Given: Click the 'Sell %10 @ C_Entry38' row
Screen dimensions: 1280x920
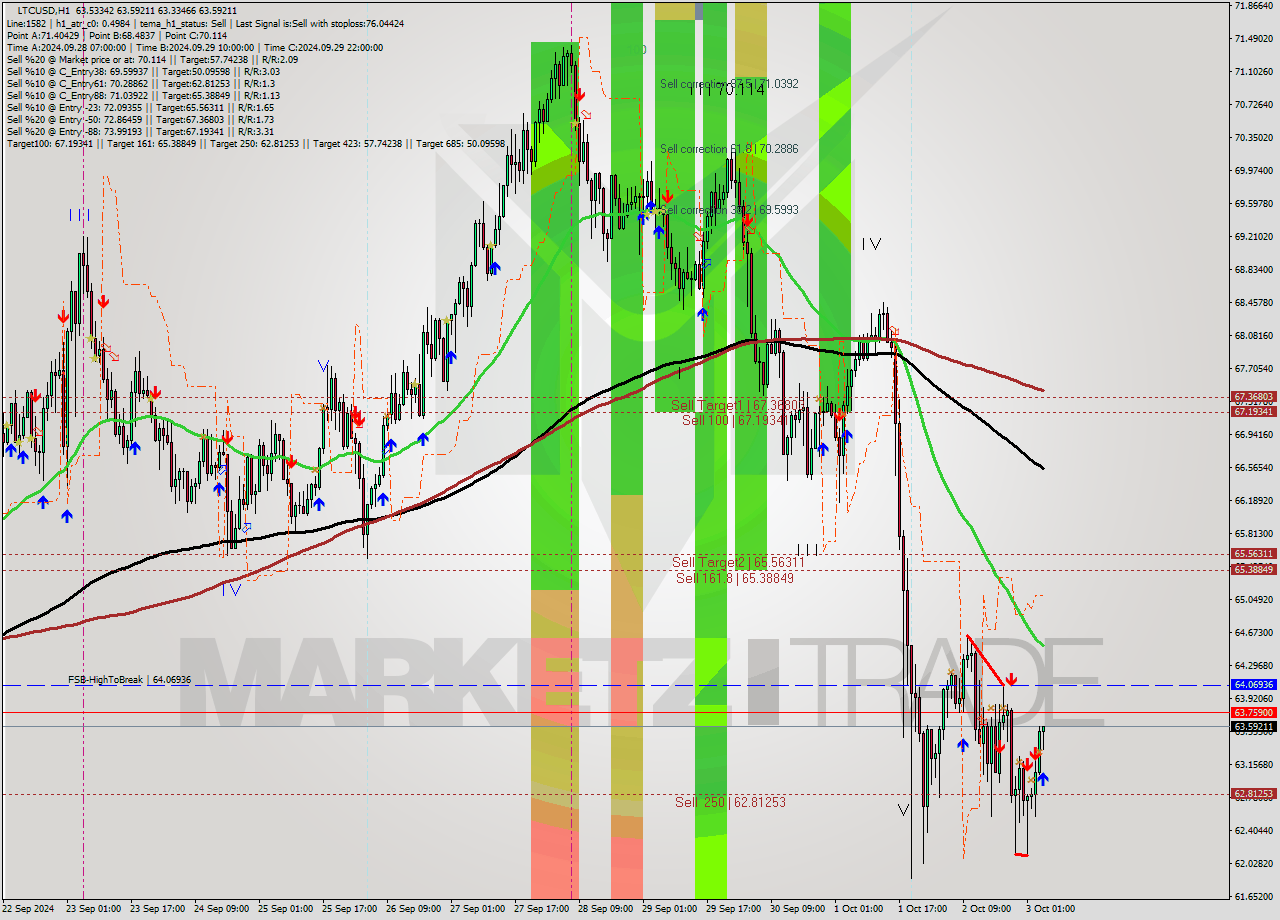Looking at the screenshot, I should click(143, 71).
